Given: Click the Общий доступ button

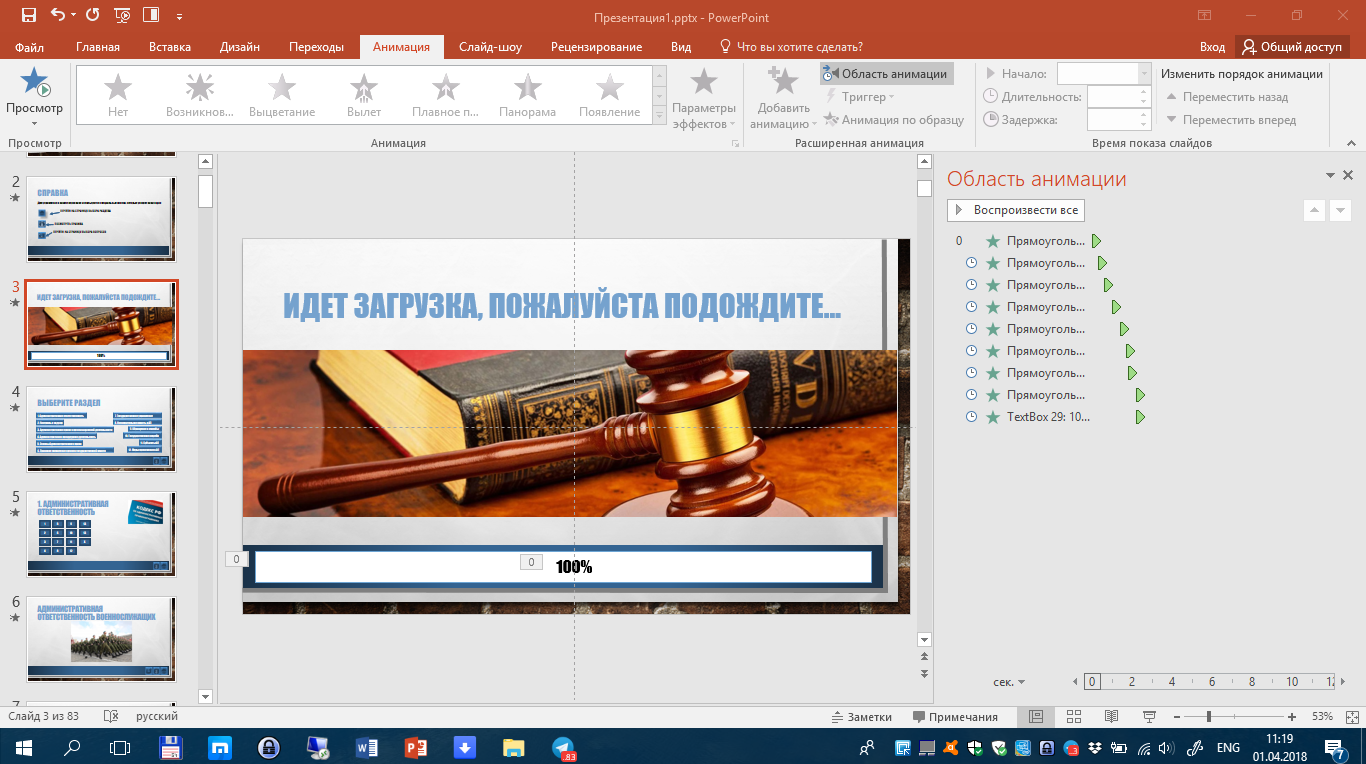Looking at the screenshot, I should click(1292, 47).
